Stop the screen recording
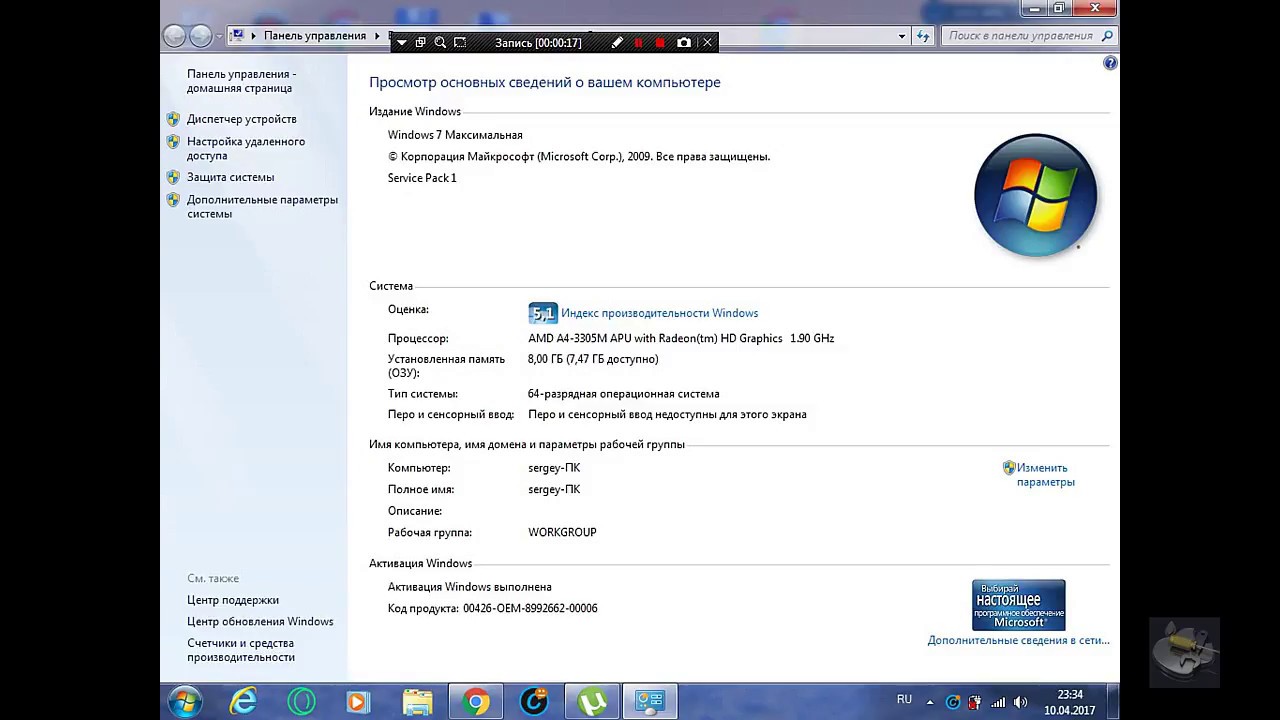The image size is (1280, 720). click(660, 43)
